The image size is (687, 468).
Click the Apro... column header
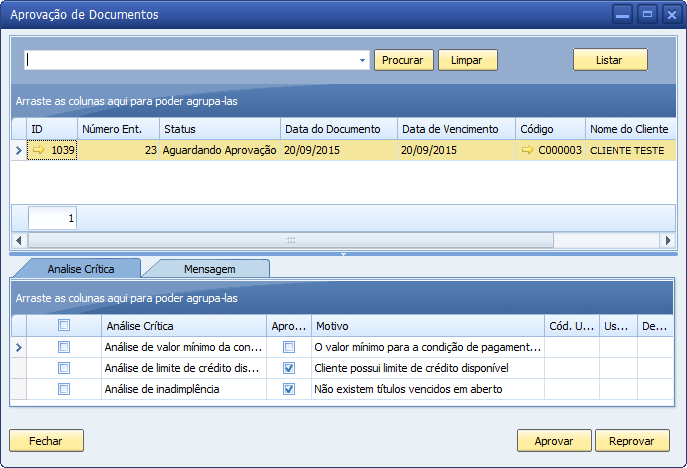pos(289,326)
